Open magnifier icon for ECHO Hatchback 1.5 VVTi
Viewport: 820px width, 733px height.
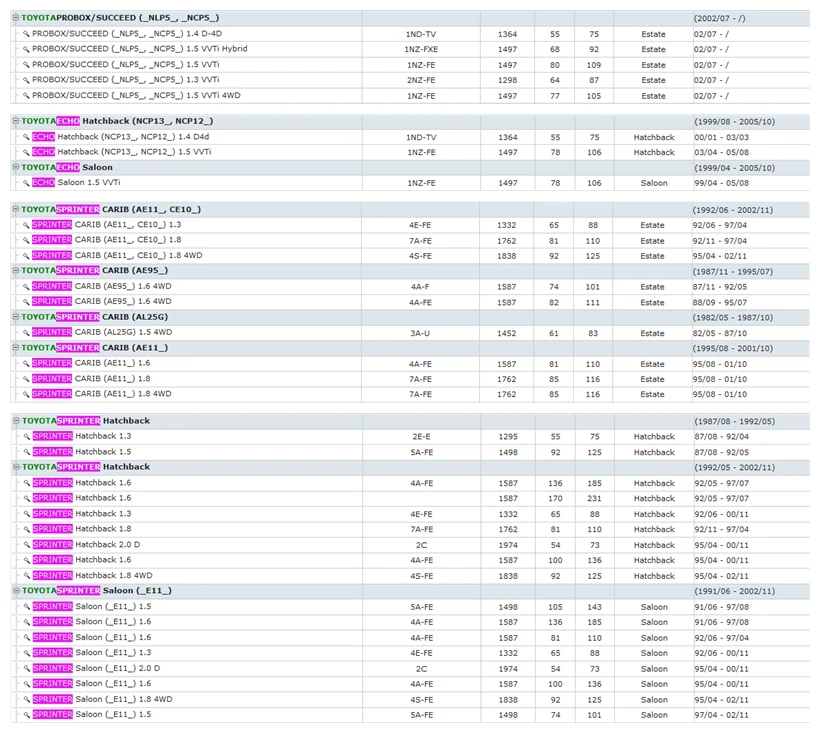pyautogui.click(x=26, y=152)
